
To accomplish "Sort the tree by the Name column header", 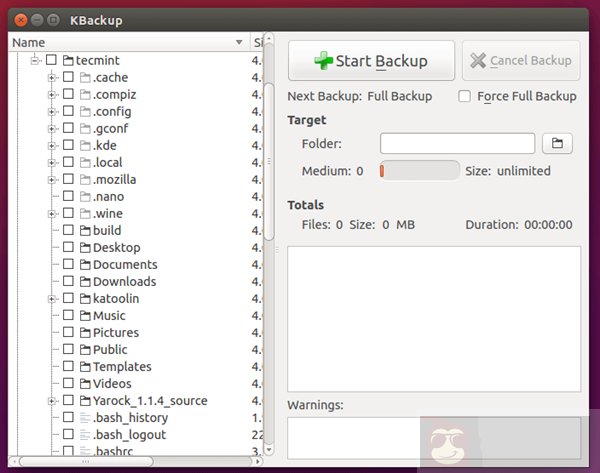I will (120, 42).
